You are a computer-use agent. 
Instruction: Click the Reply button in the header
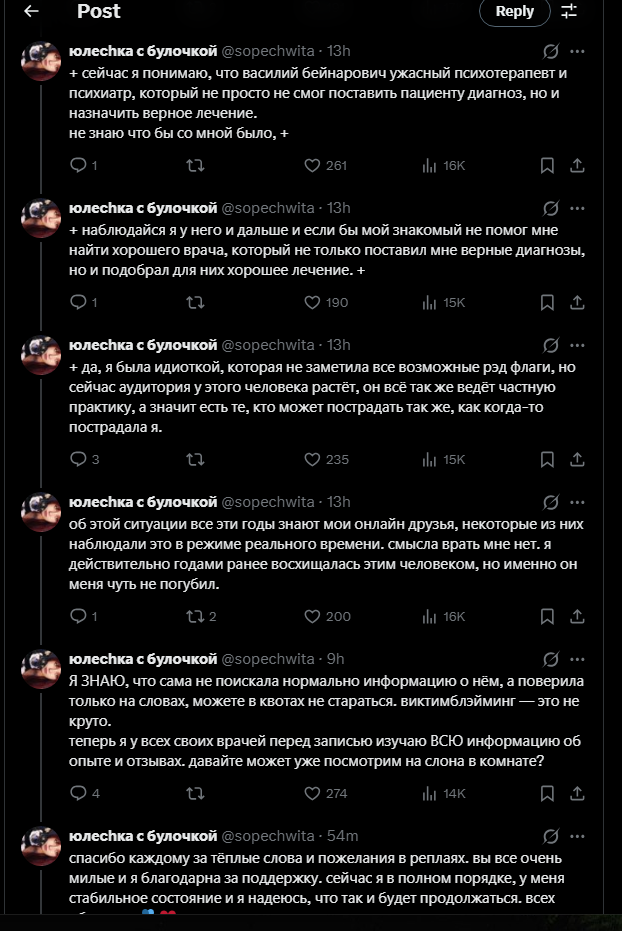coord(515,12)
